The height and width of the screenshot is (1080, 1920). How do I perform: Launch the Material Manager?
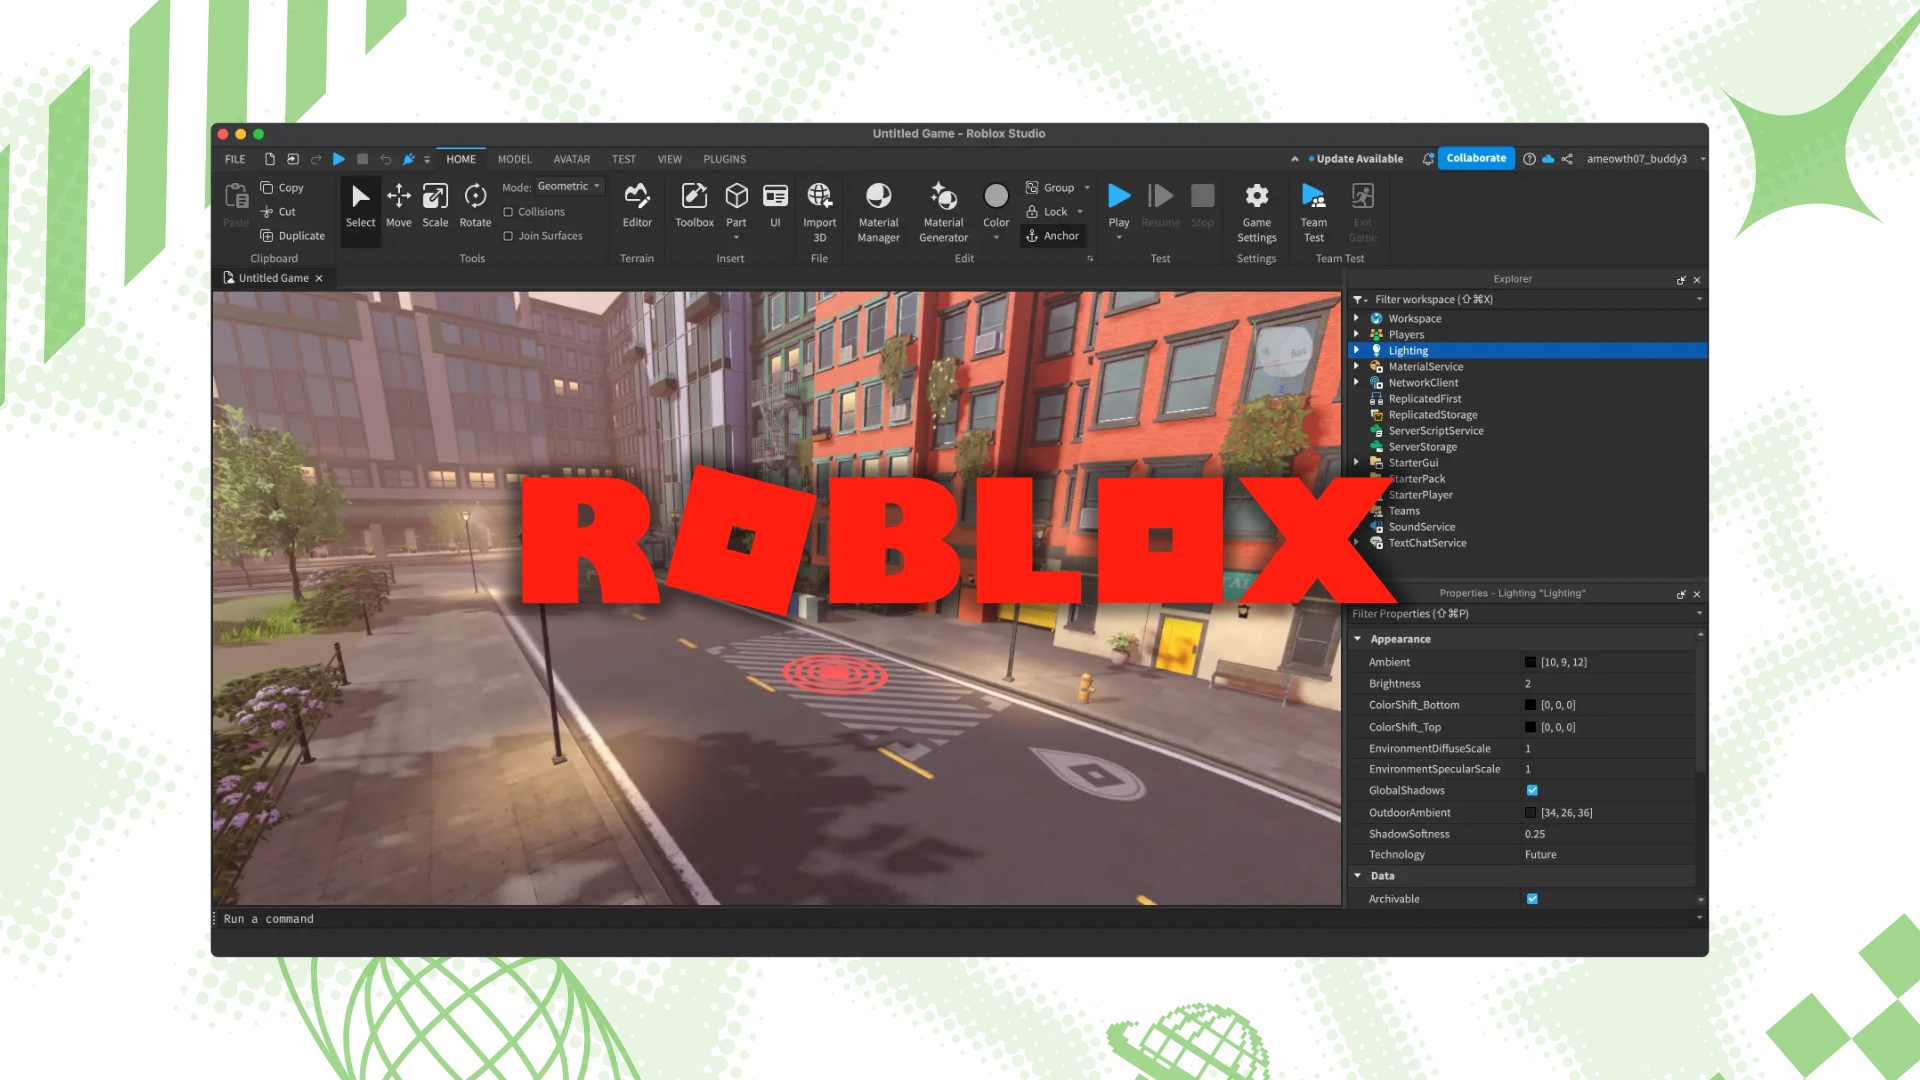point(878,211)
